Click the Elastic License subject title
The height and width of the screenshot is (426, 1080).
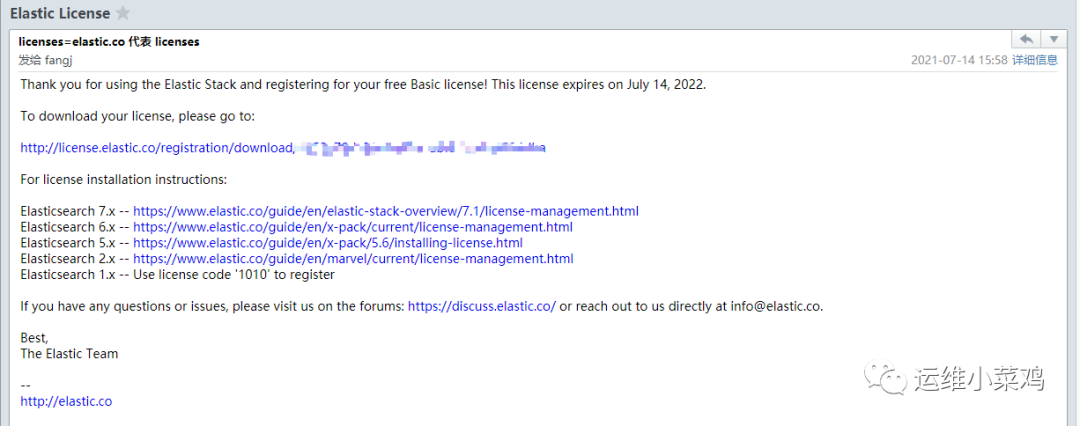click(58, 13)
